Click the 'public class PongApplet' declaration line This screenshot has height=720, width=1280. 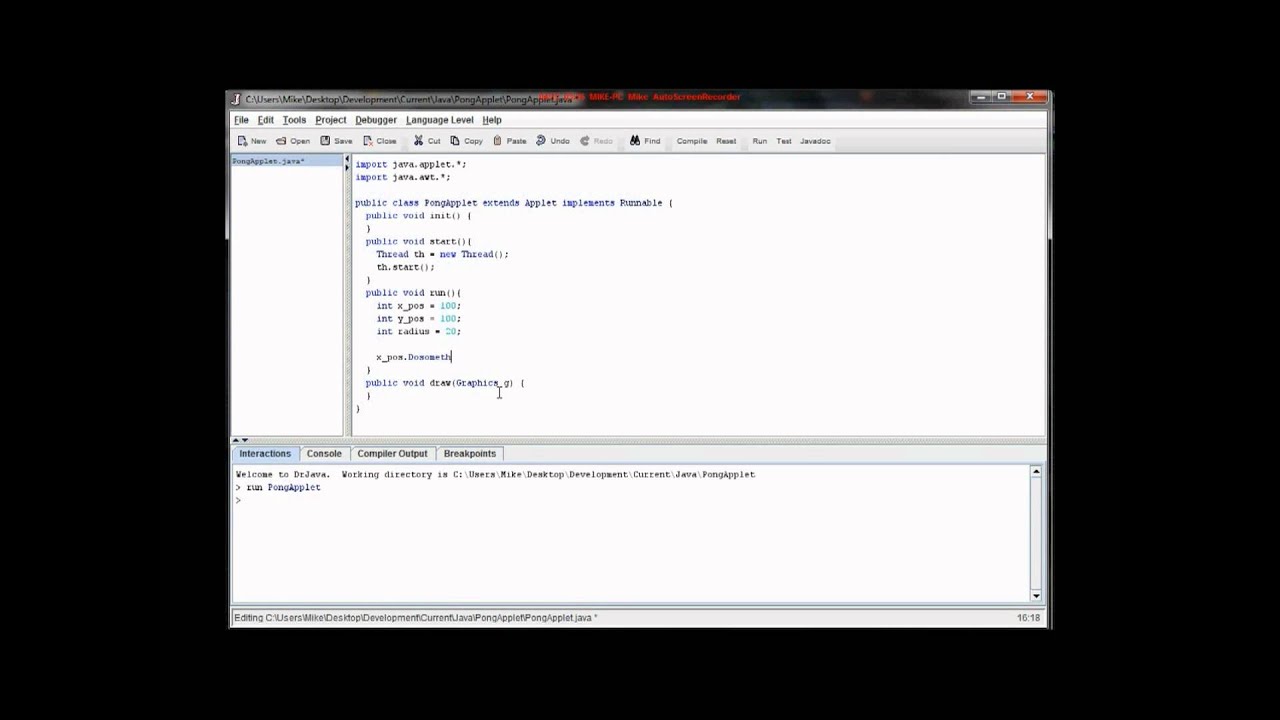click(x=514, y=203)
